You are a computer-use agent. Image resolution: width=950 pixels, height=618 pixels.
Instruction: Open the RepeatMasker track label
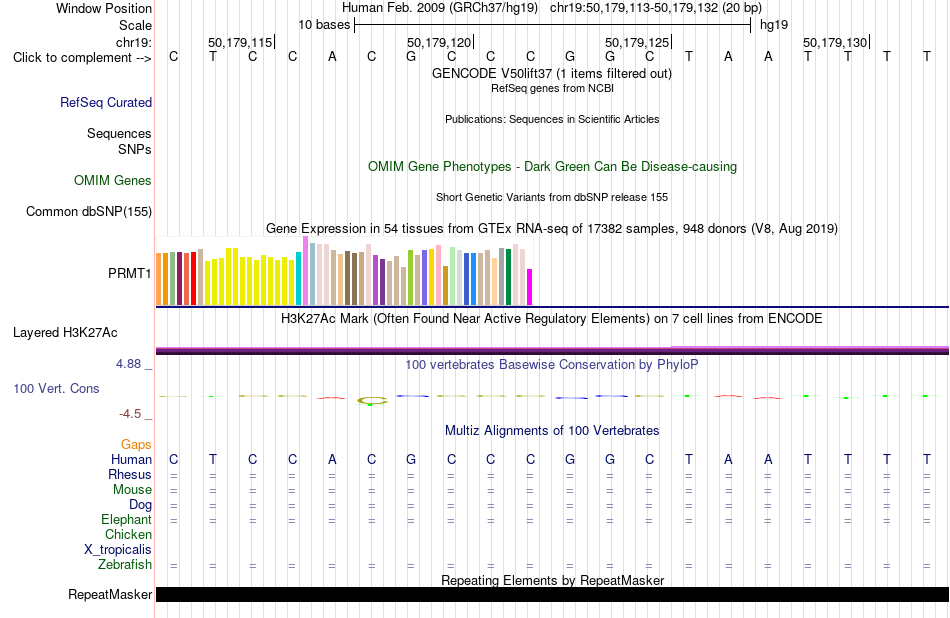tap(110, 594)
